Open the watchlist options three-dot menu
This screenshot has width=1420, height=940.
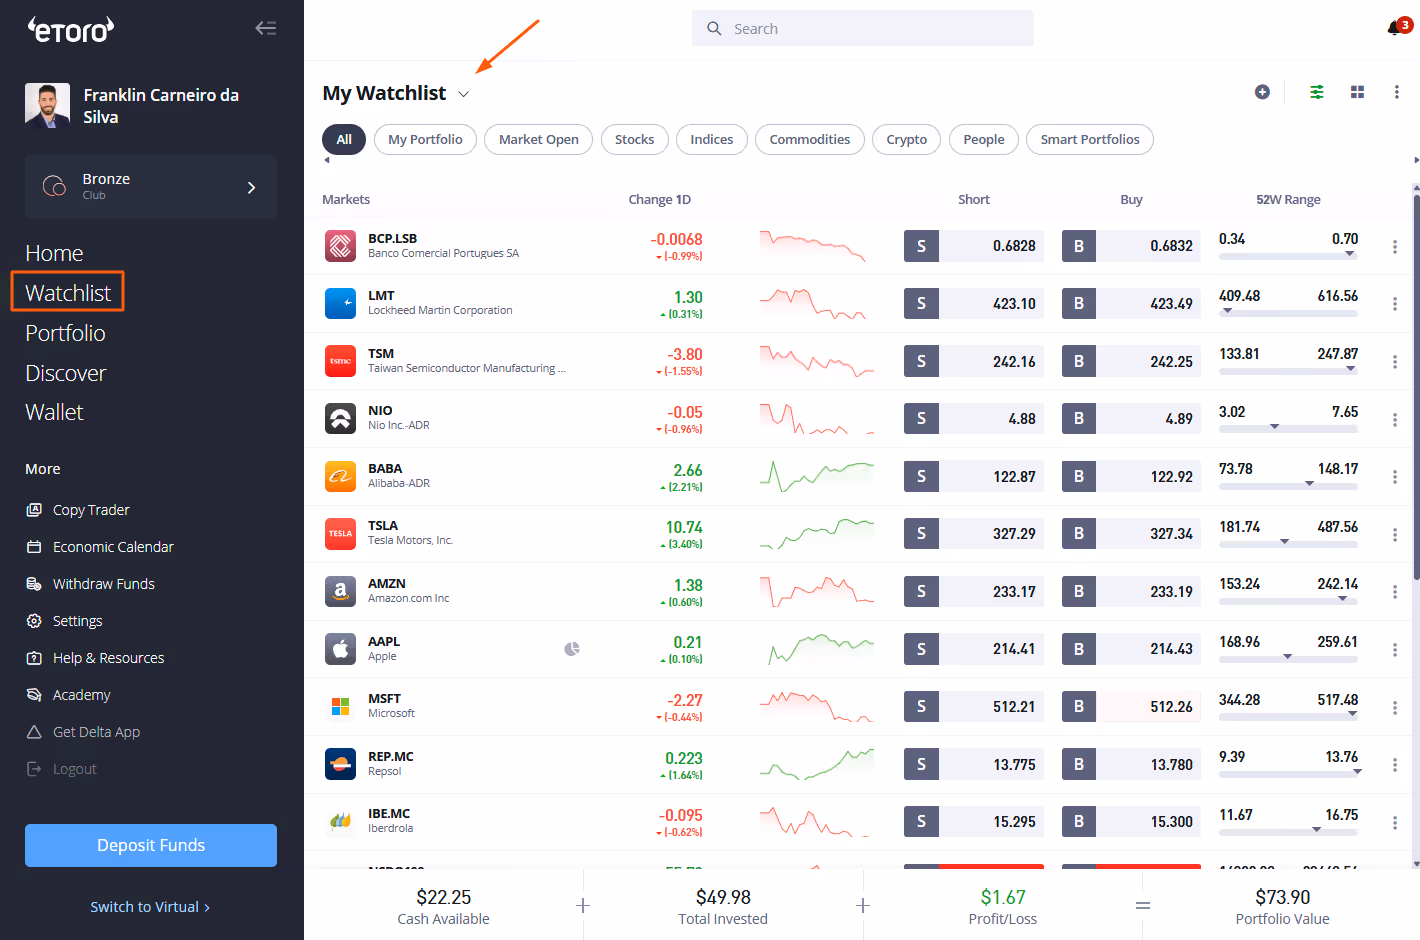click(1396, 92)
